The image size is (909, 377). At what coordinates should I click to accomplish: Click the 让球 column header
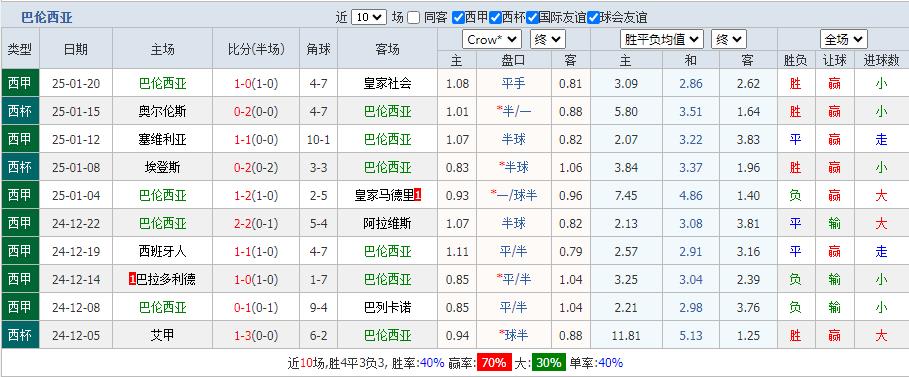tap(834, 60)
